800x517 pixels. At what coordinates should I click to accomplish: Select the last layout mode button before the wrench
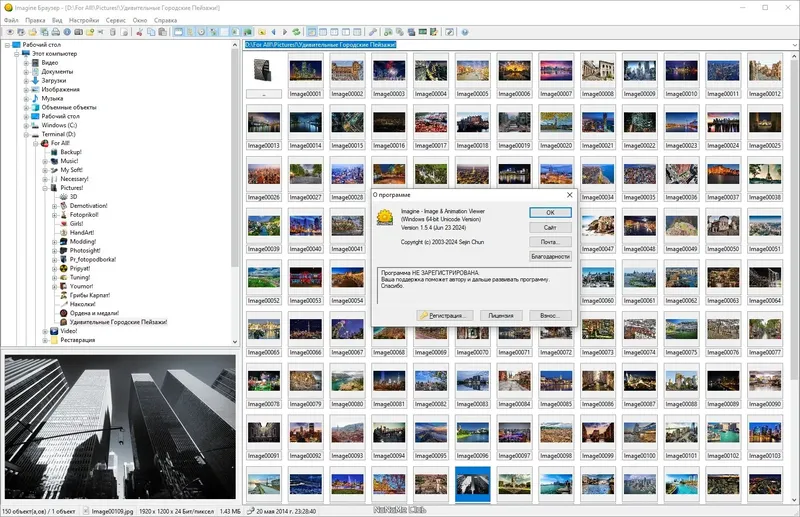click(357, 32)
